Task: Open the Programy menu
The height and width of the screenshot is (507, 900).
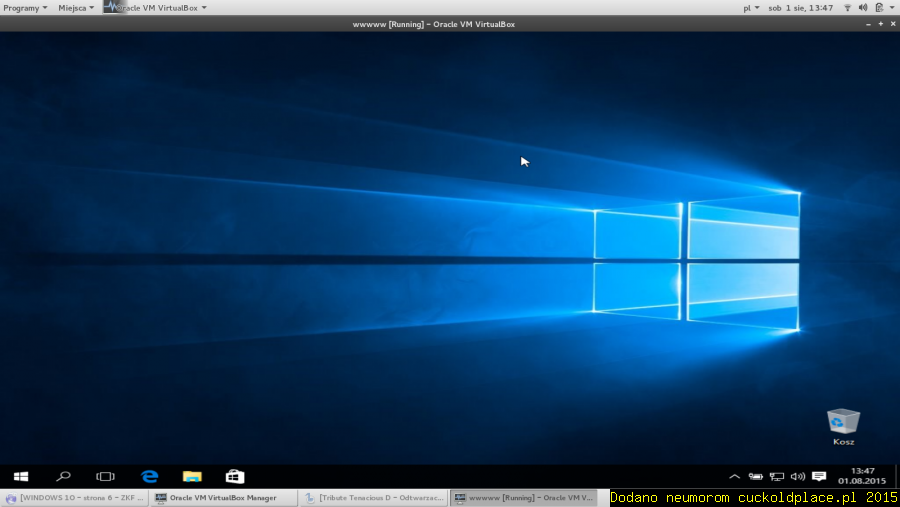Action: [x=24, y=7]
